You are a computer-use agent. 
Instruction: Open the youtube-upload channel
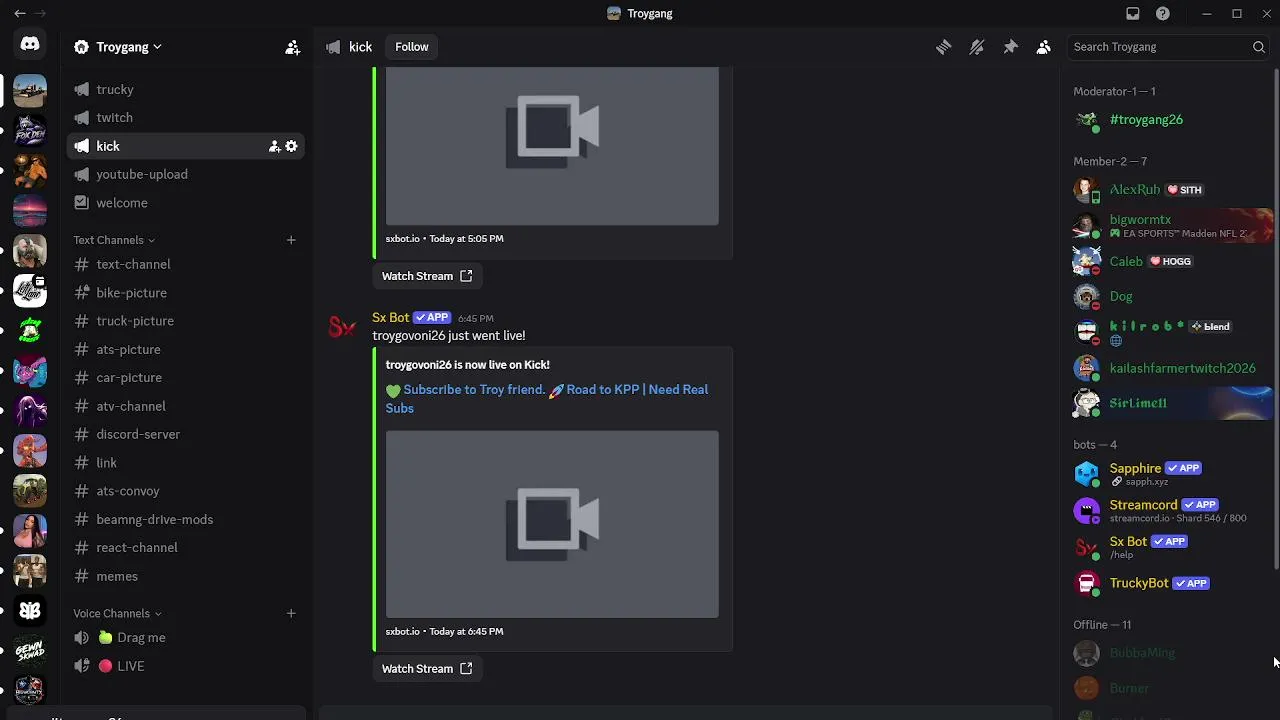point(186,174)
